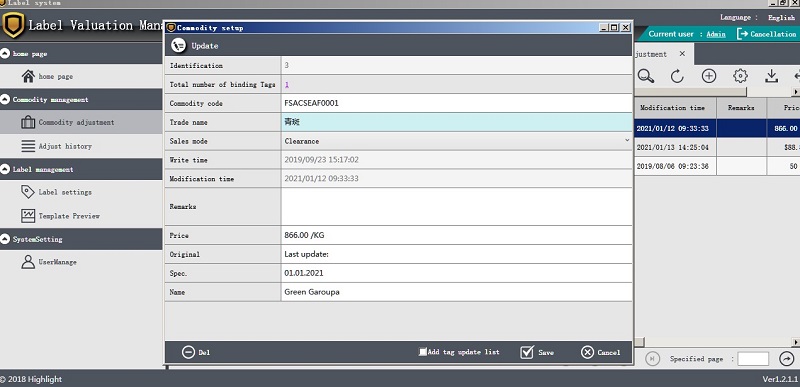The width and height of the screenshot is (800, 387).
Task: Click the Del button label
Action: (204, 352)
